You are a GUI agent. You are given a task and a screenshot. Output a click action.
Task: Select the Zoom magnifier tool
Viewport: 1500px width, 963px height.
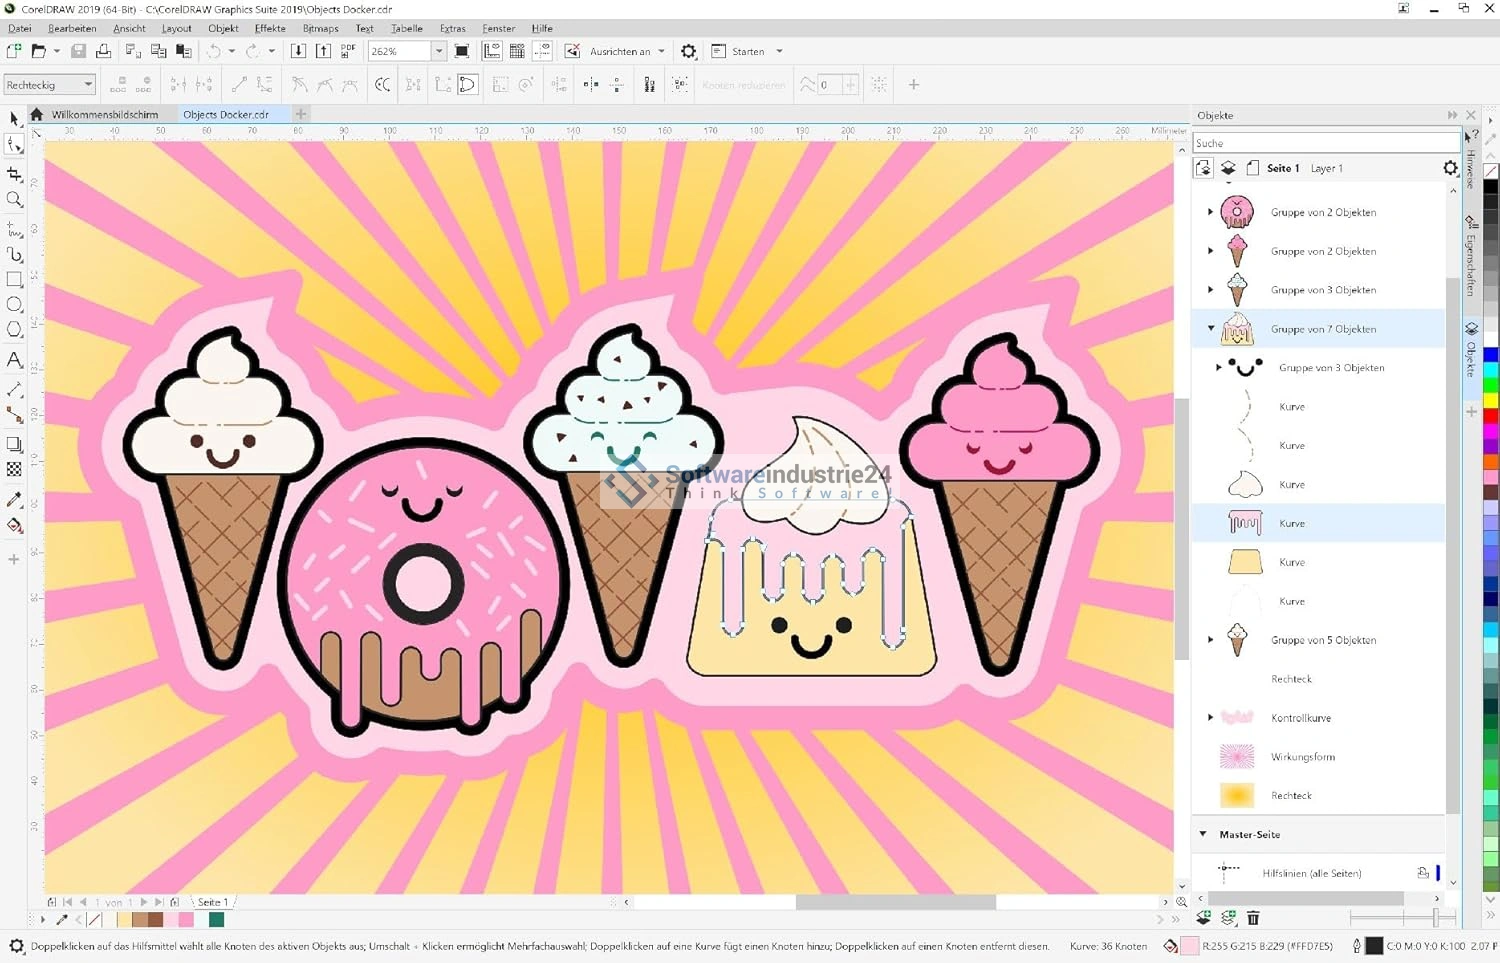(14, 200)
